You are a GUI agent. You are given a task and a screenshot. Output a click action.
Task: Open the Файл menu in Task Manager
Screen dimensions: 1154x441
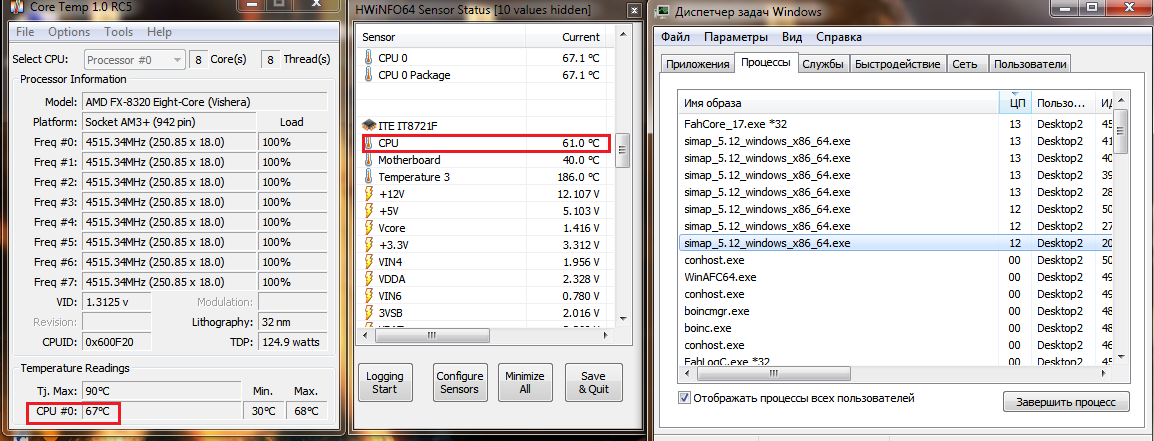tap(676, 38)
